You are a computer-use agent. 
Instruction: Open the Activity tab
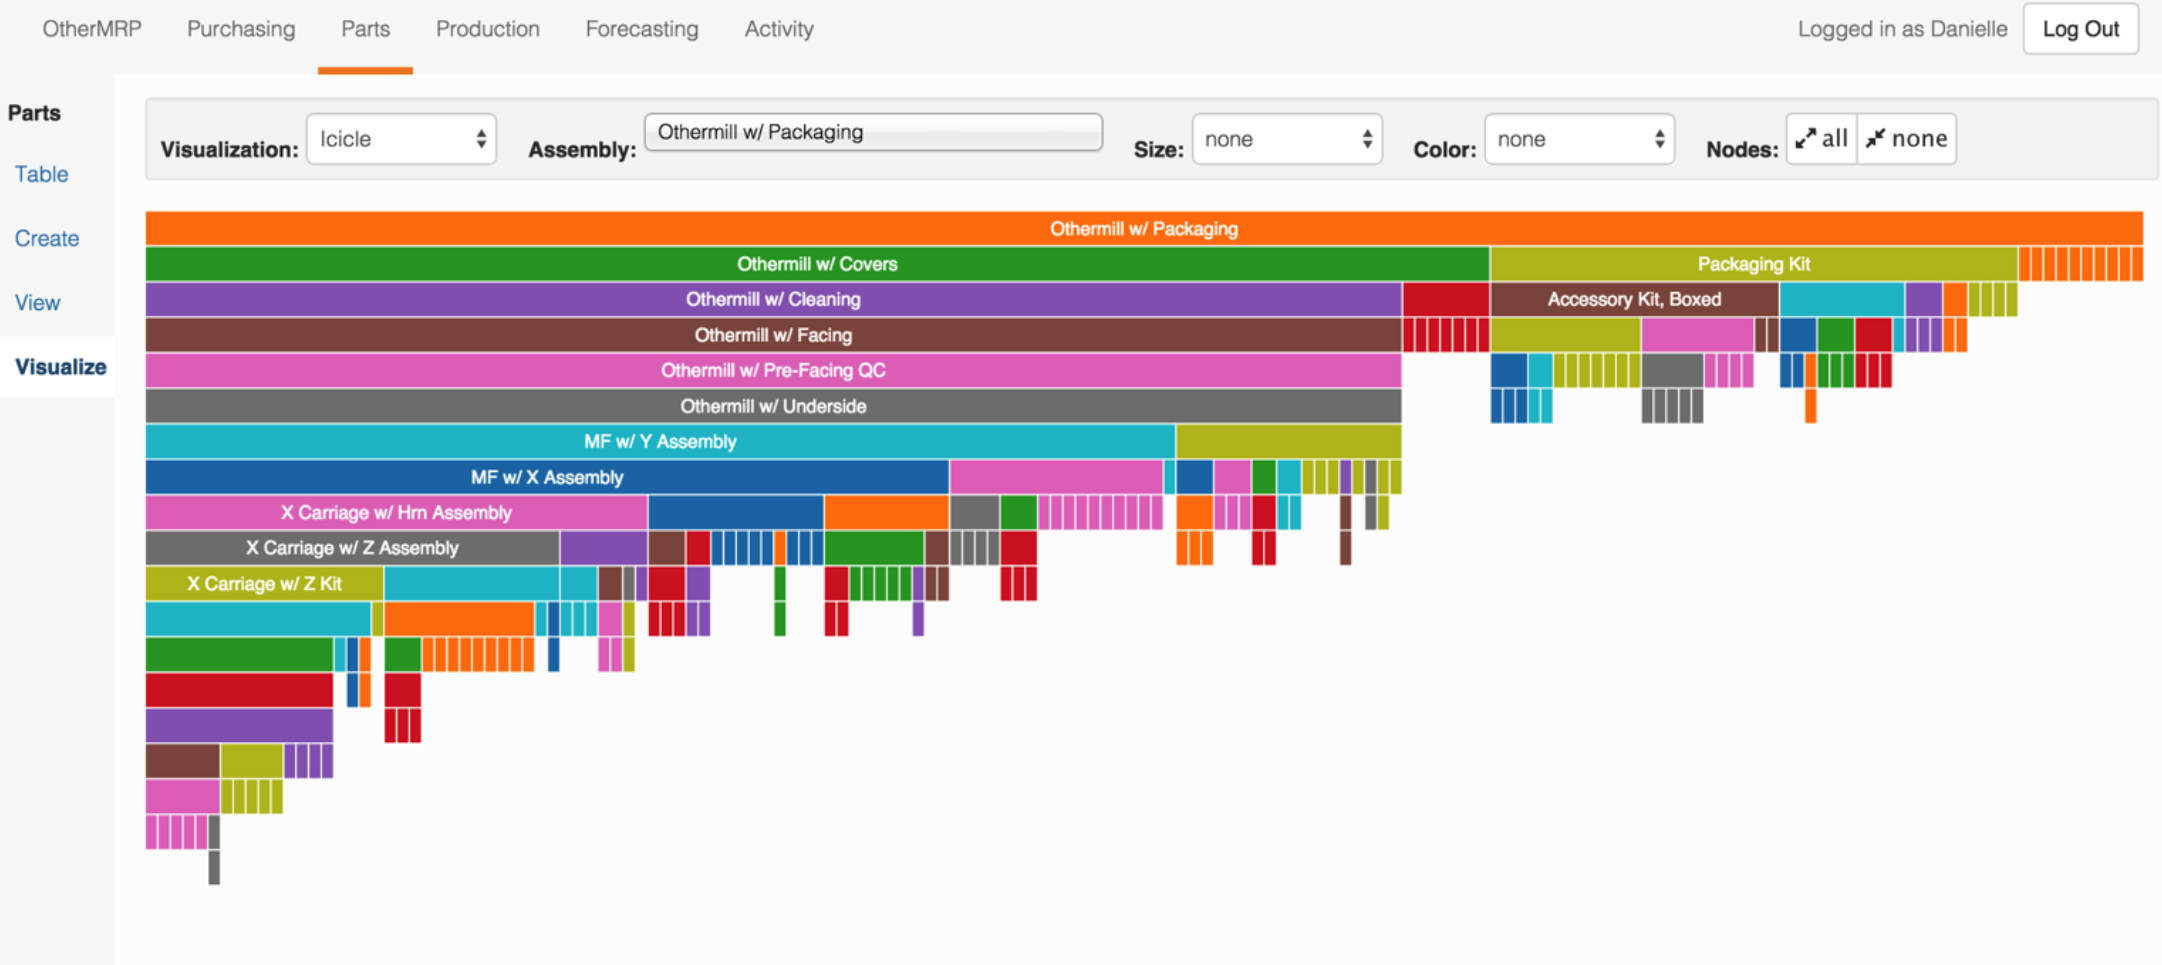[x=778, y=29]
